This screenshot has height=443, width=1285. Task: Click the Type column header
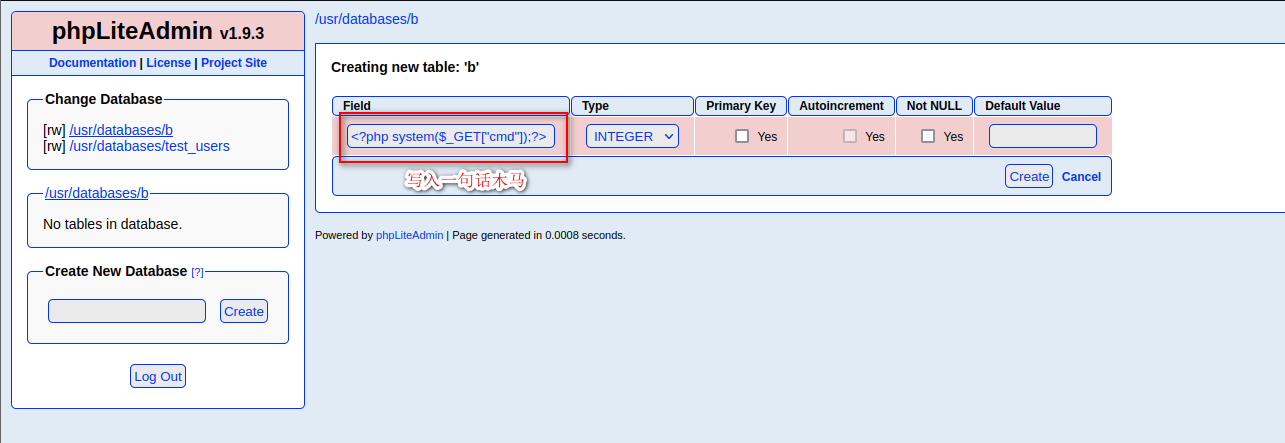(x=633, y=105)
